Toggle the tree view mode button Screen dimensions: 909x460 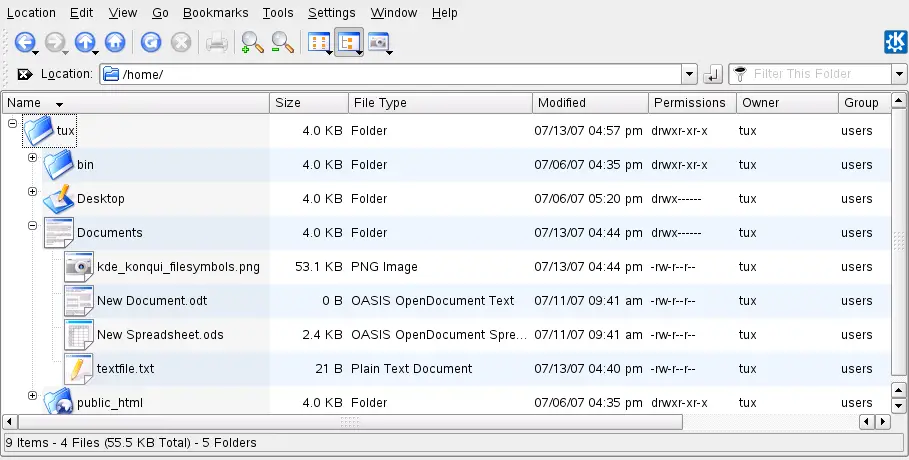[x=348, y=42]
